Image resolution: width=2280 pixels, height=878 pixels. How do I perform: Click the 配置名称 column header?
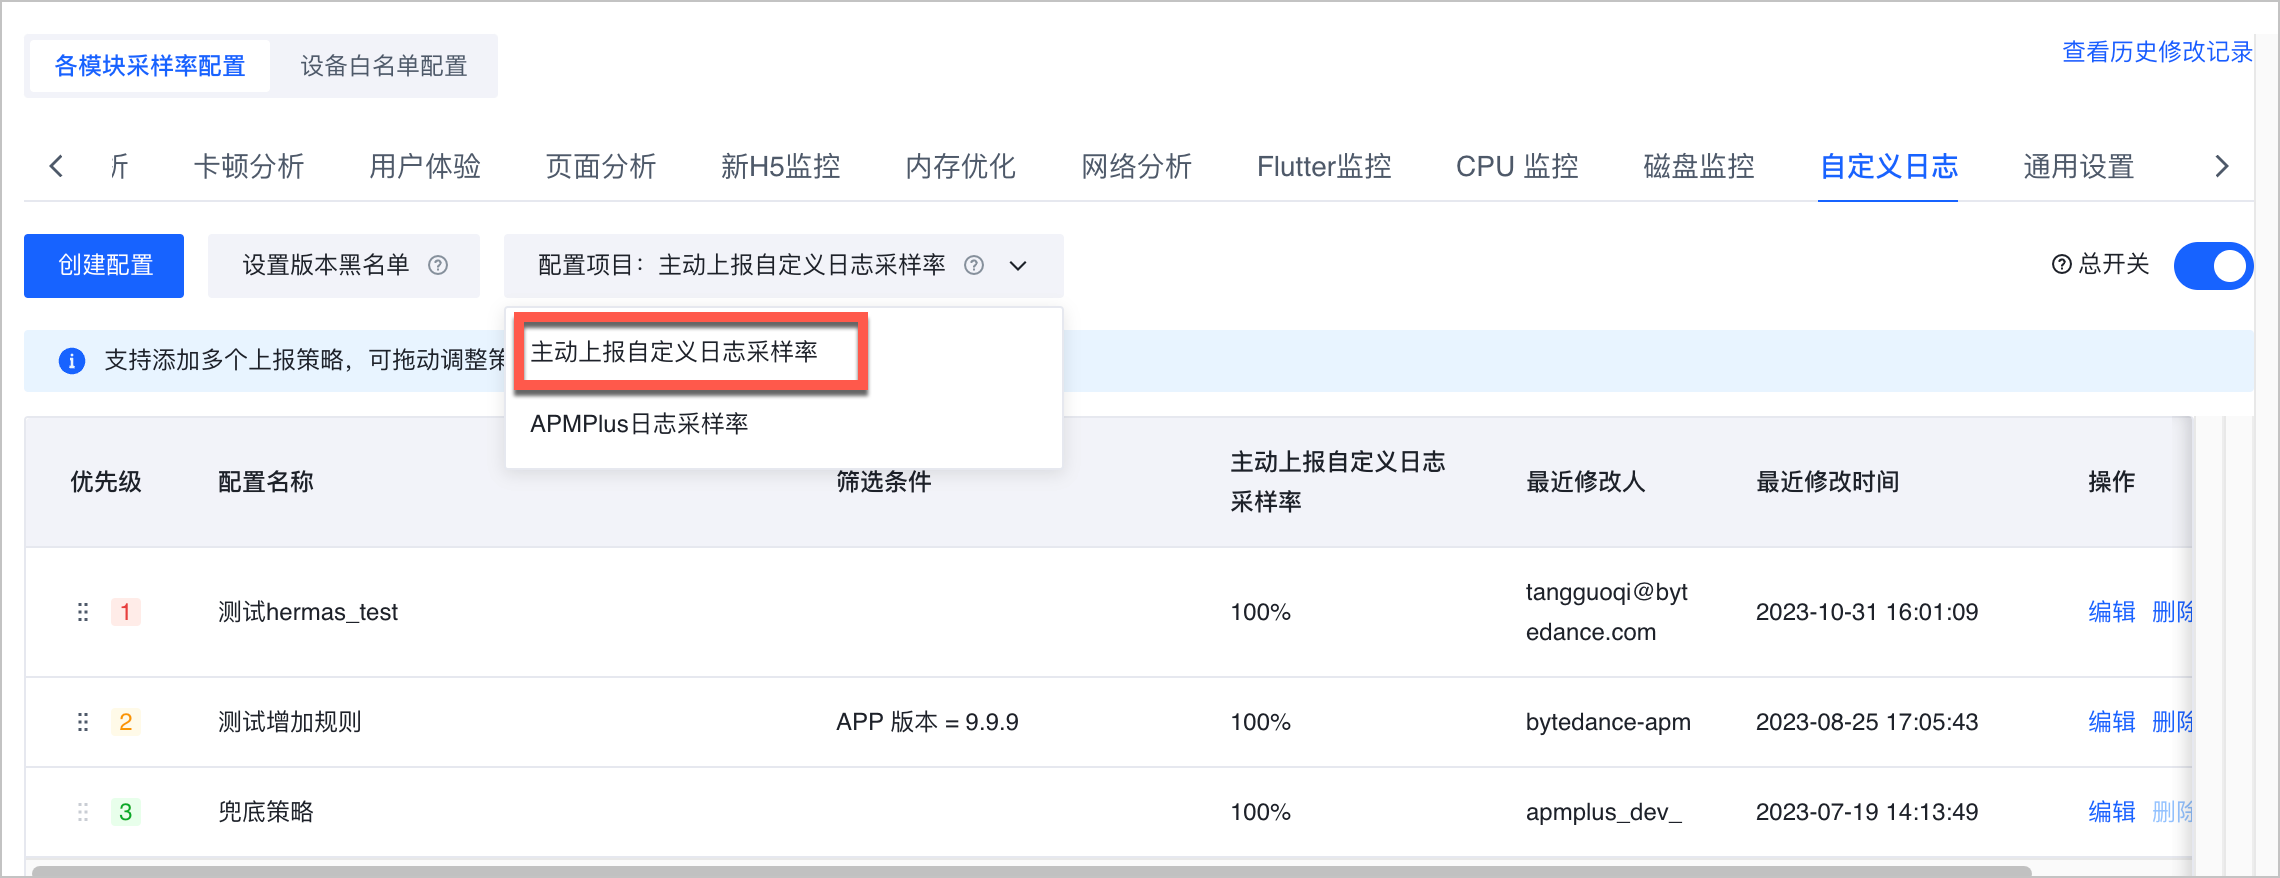tap(266, 482)
